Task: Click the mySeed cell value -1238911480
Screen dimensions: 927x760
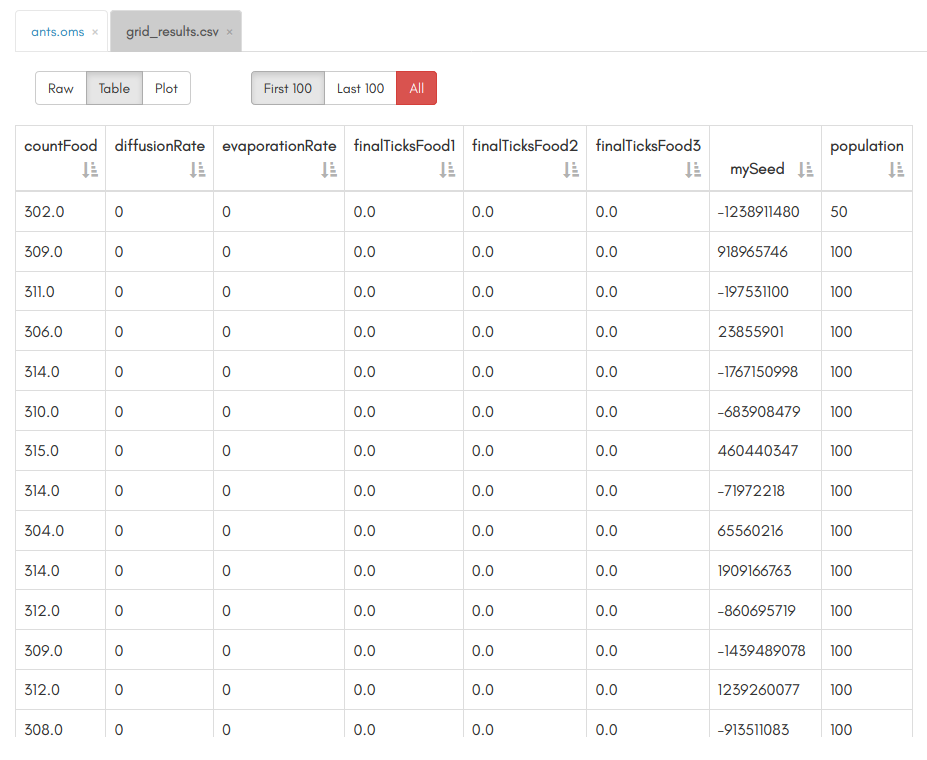Action: point(758,212)
